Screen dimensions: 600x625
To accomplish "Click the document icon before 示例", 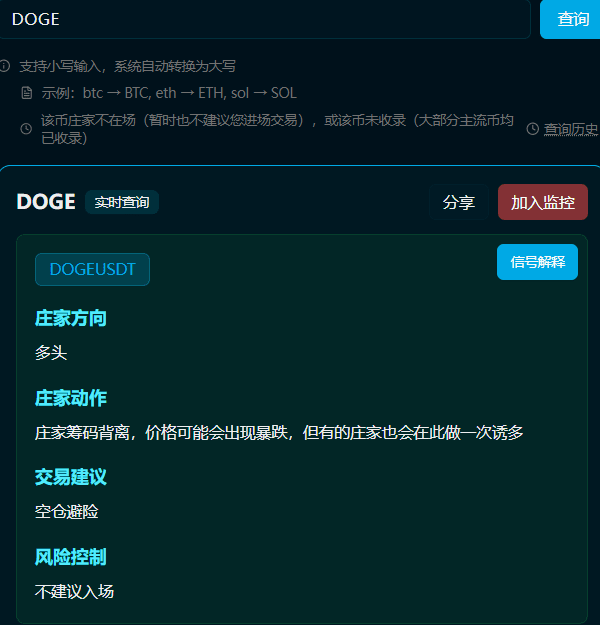I will coord(27,93).
